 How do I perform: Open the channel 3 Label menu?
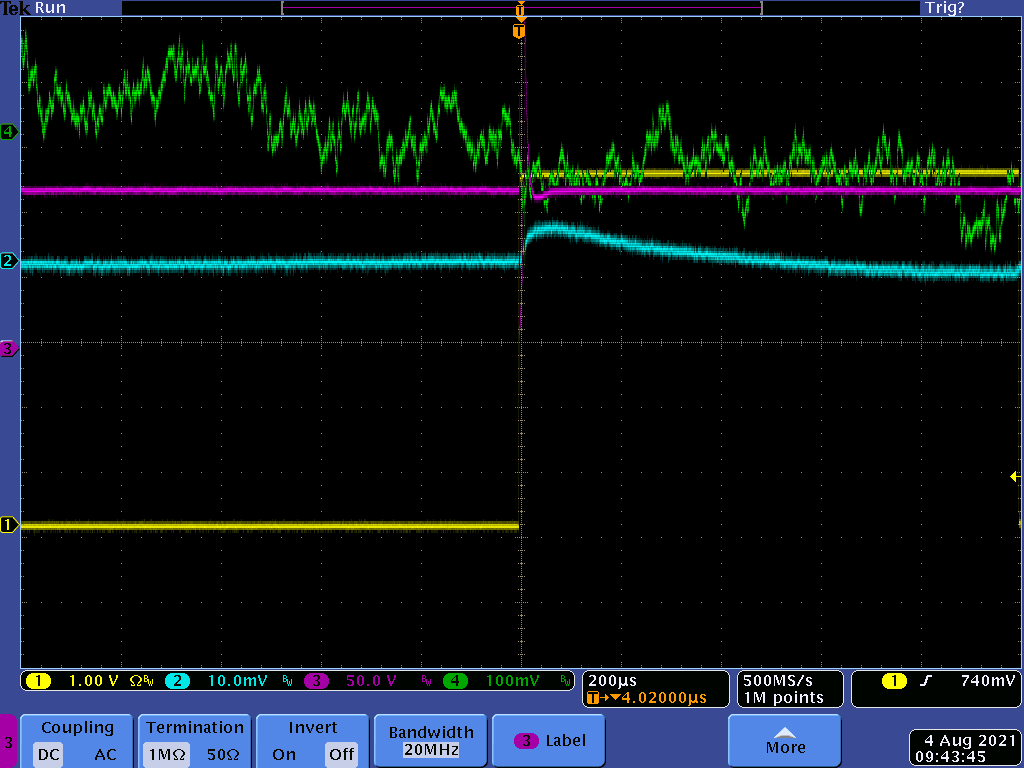click(564, 741)
